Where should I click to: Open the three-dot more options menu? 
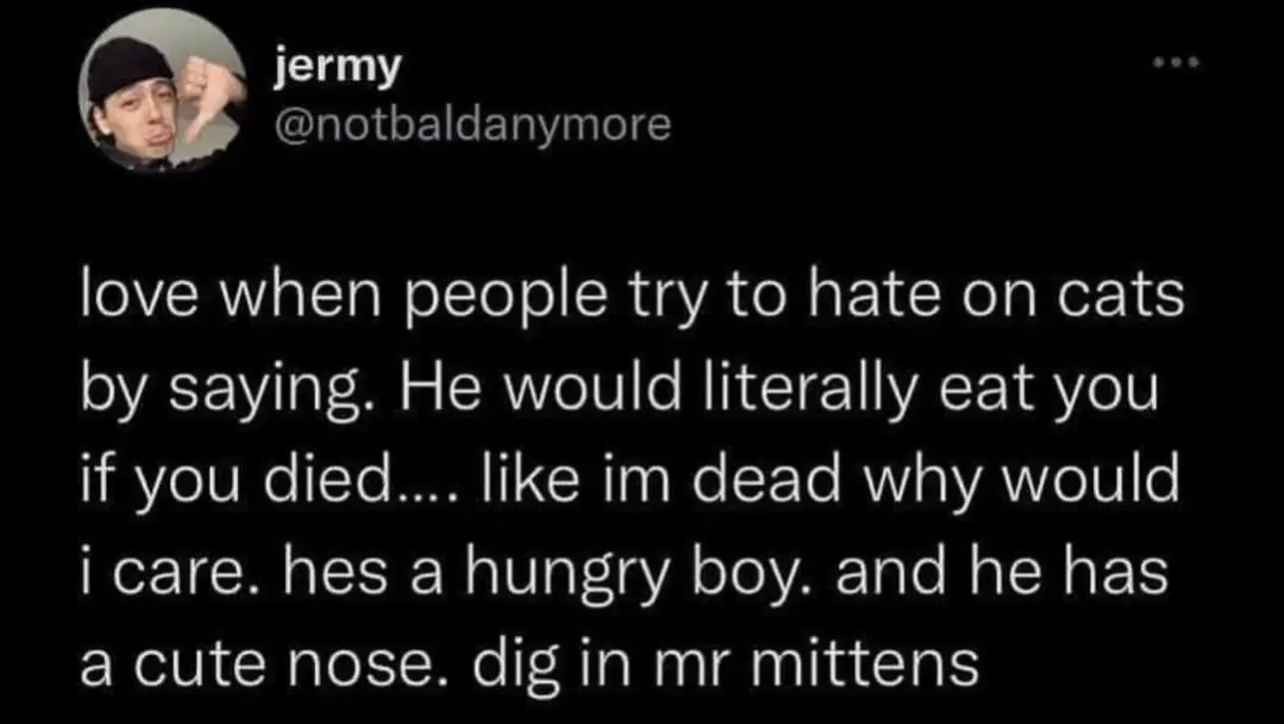click(x=1173, y=63)
